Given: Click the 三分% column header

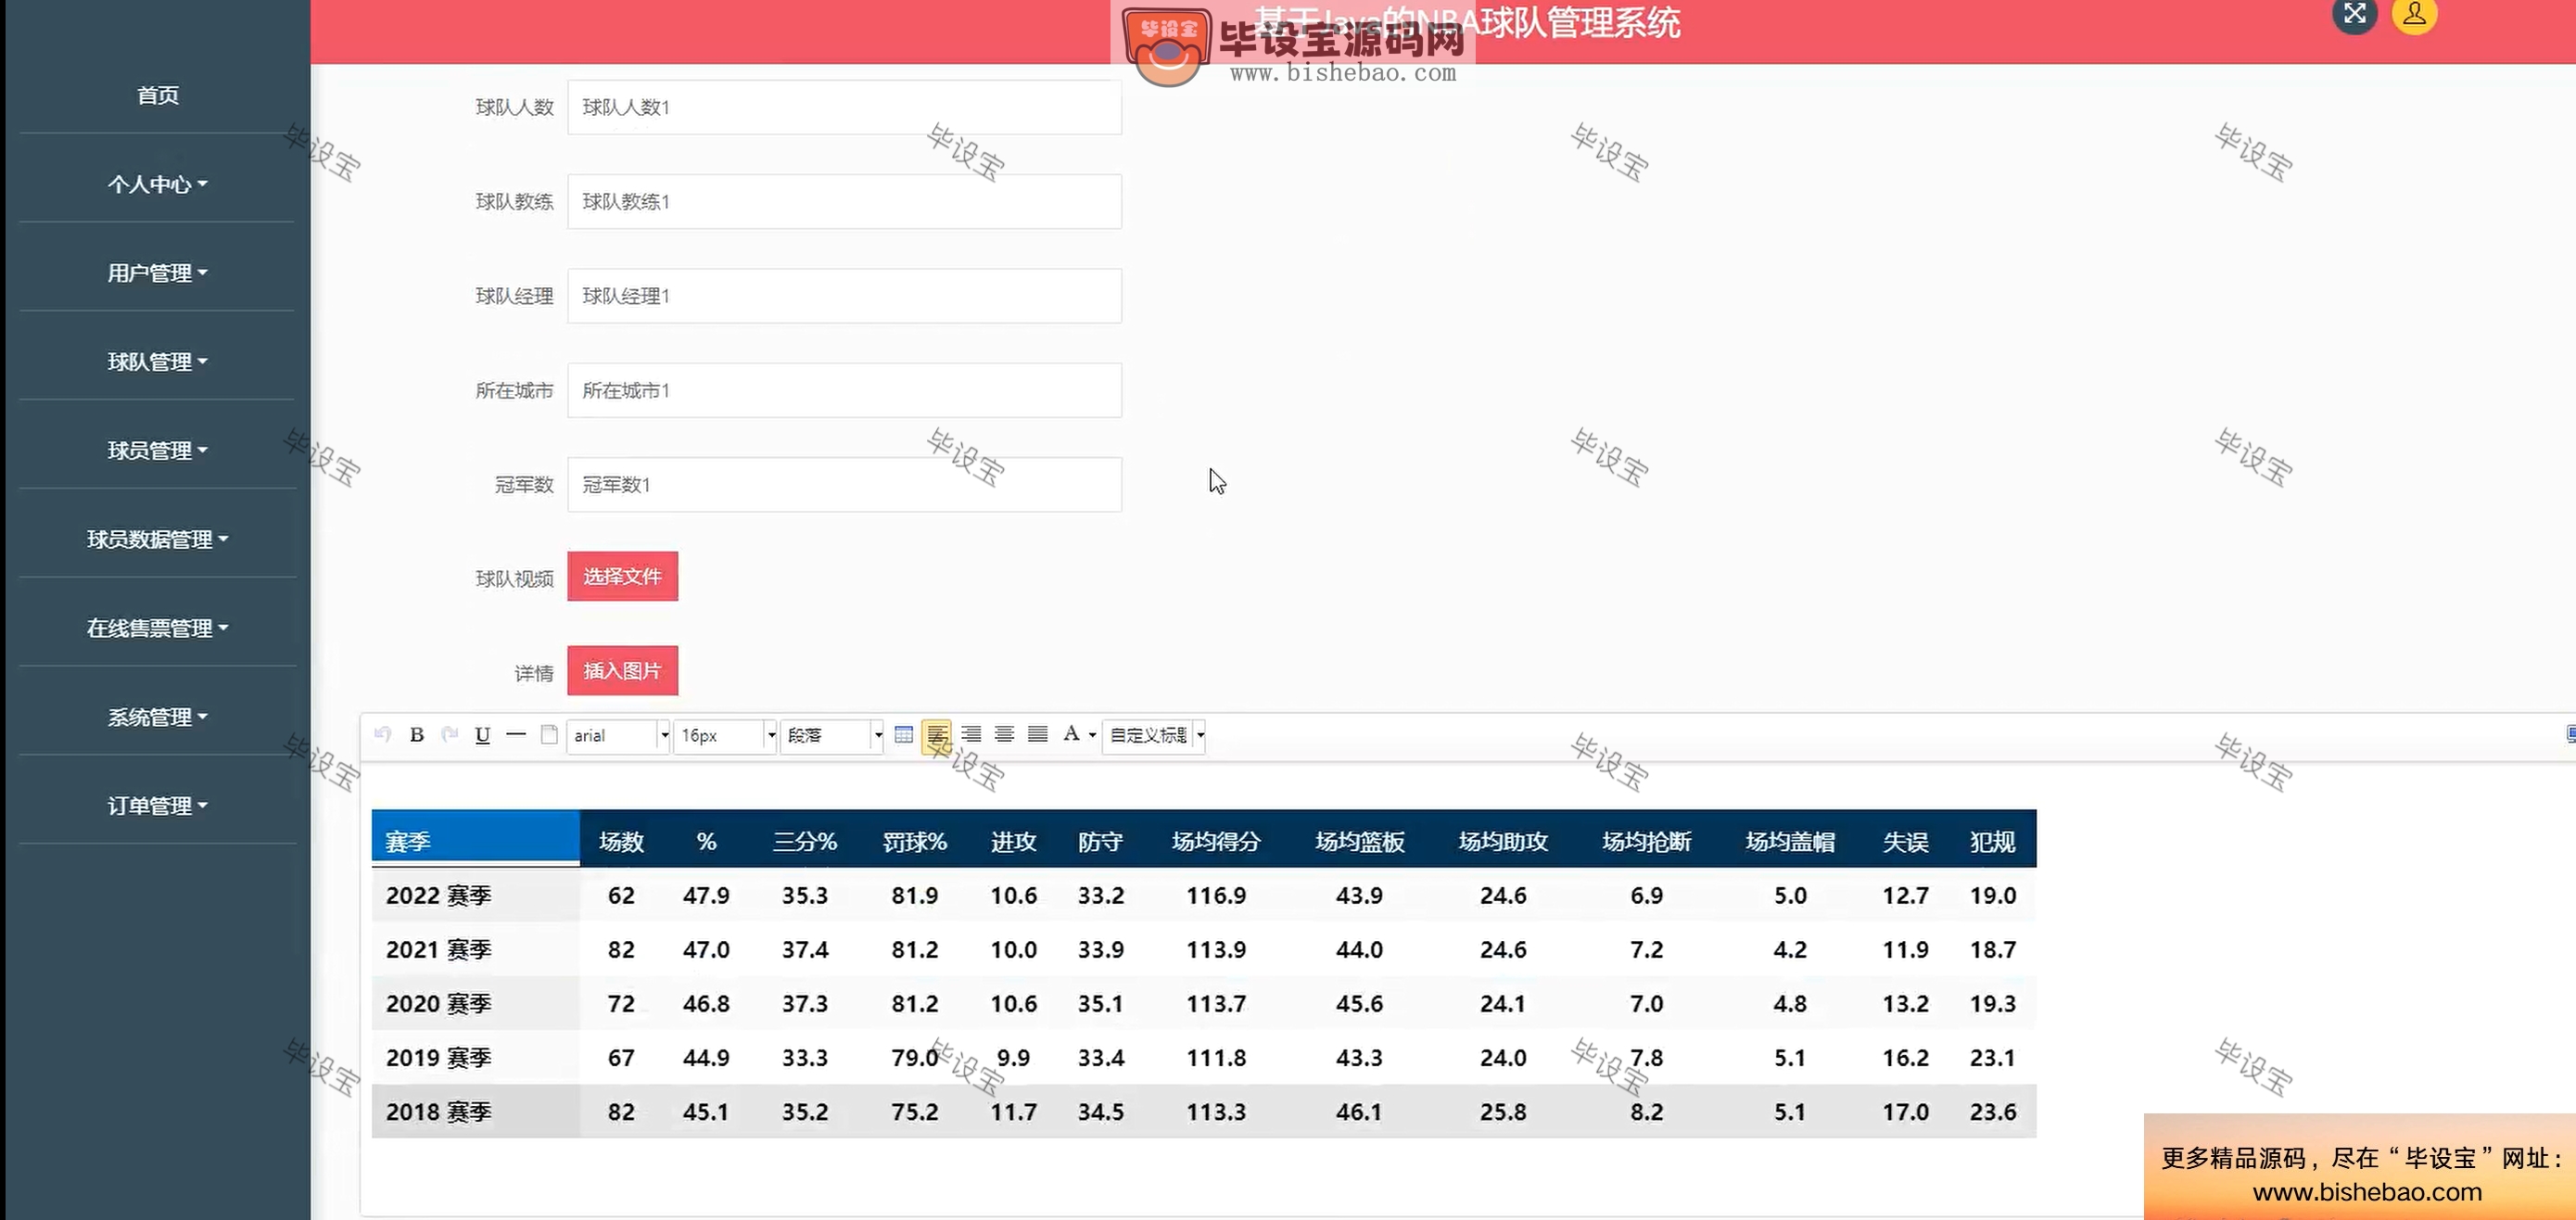Looking at the screenshot, I should tap(804, 842).
